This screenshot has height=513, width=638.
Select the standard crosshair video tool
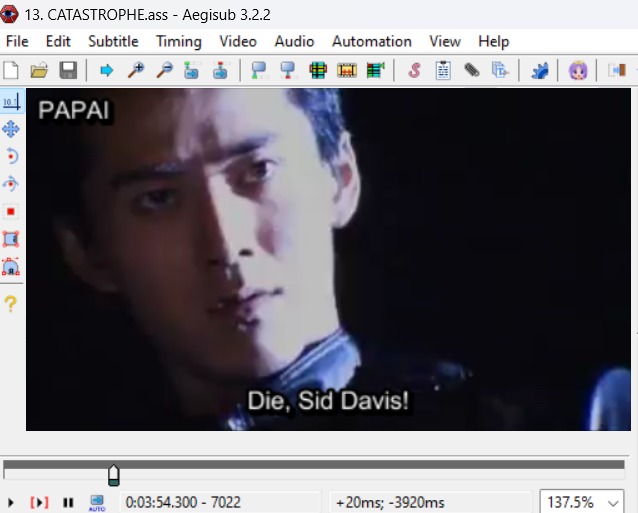point(11,102)
